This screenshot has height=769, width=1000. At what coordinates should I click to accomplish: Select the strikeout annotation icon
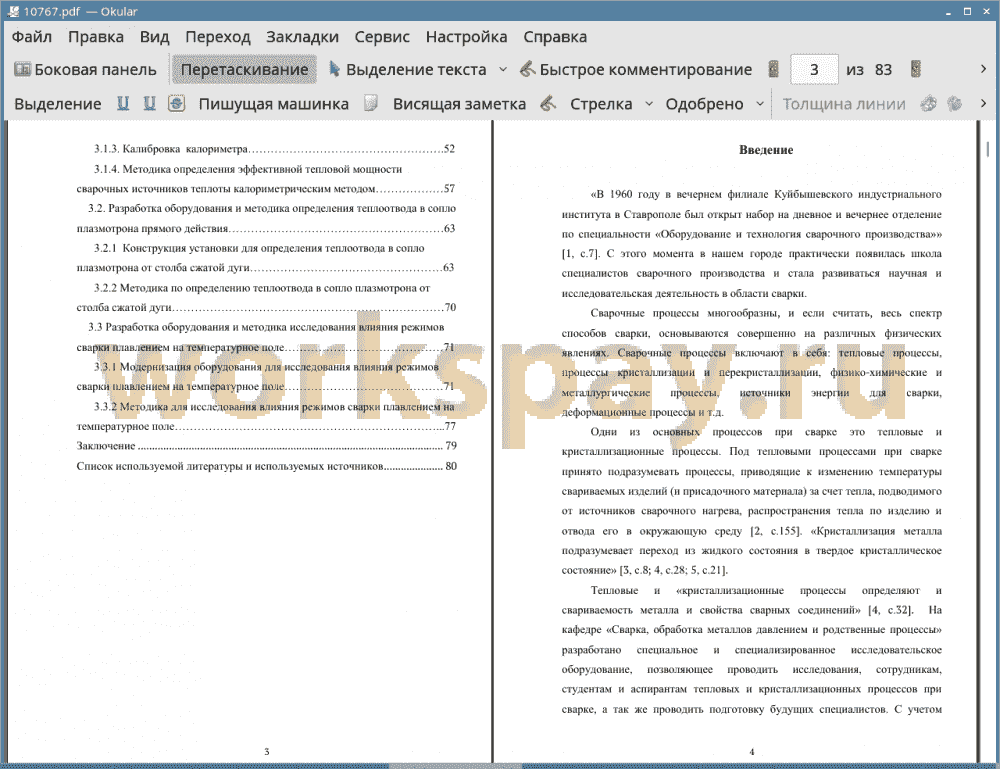(177, 103)
